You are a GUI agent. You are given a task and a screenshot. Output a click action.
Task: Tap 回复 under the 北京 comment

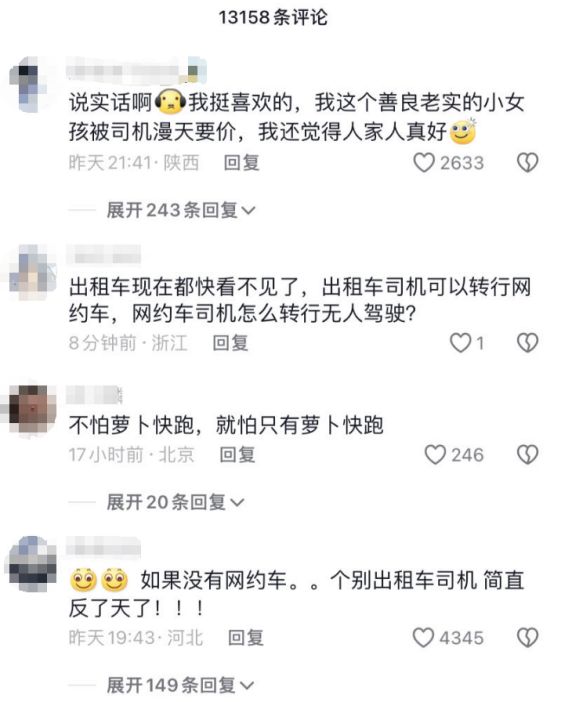[x=237, y=455]
